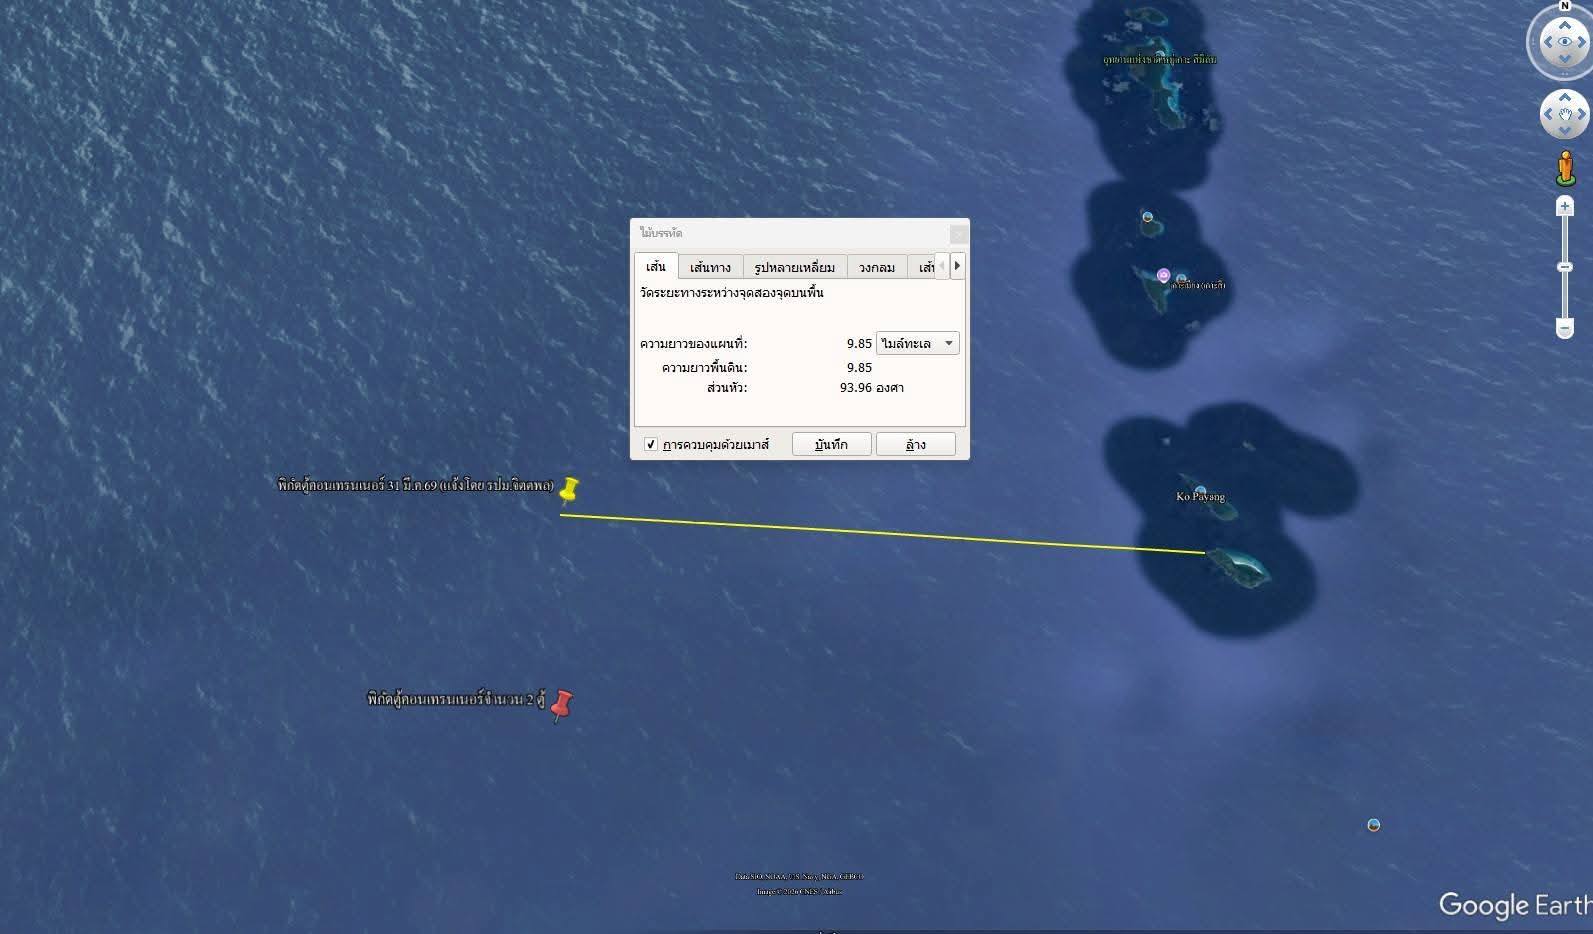Select the วงกลม tab
The height and width of the screenshot is (934, 1593).
[x=876, y=267]
